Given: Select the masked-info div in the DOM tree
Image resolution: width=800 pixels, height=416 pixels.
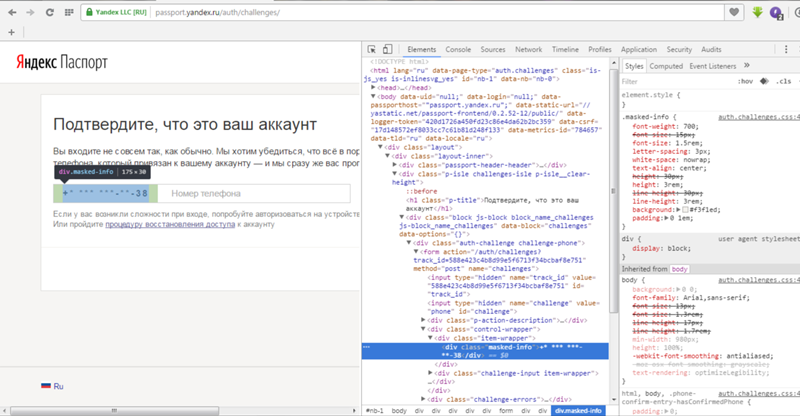Looking at the screenshot, I should (x=485, y=351).
